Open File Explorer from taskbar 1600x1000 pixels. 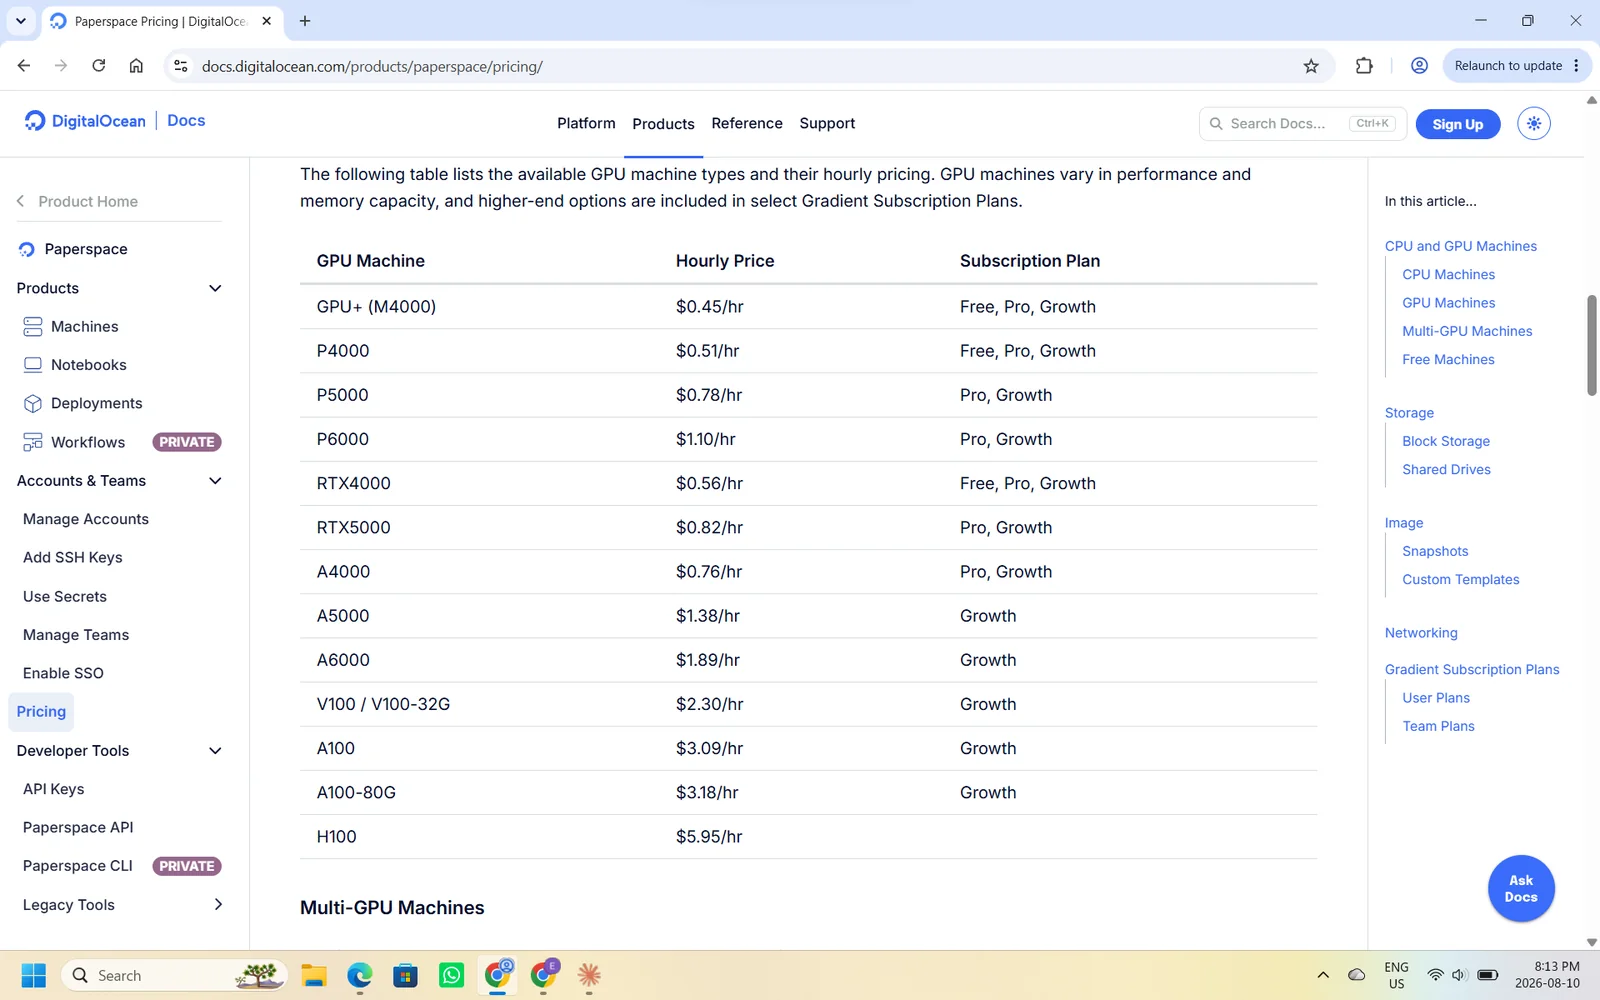[x=314, y=975]
